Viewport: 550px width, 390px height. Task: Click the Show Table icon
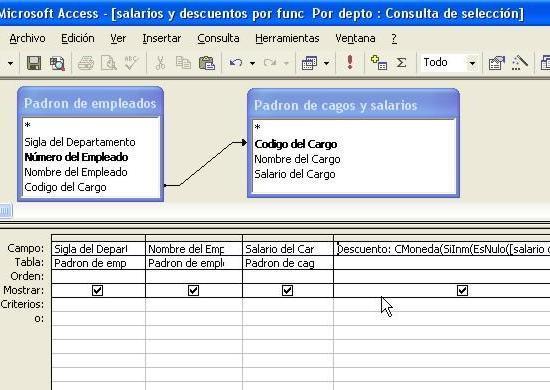click(379, 63)
